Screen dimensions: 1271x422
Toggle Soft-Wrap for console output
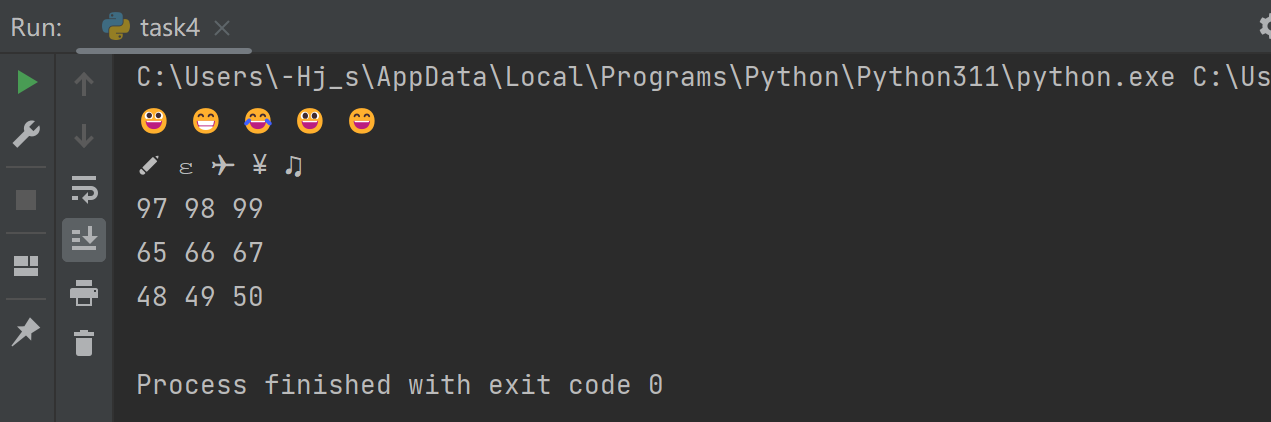[84, 188]
